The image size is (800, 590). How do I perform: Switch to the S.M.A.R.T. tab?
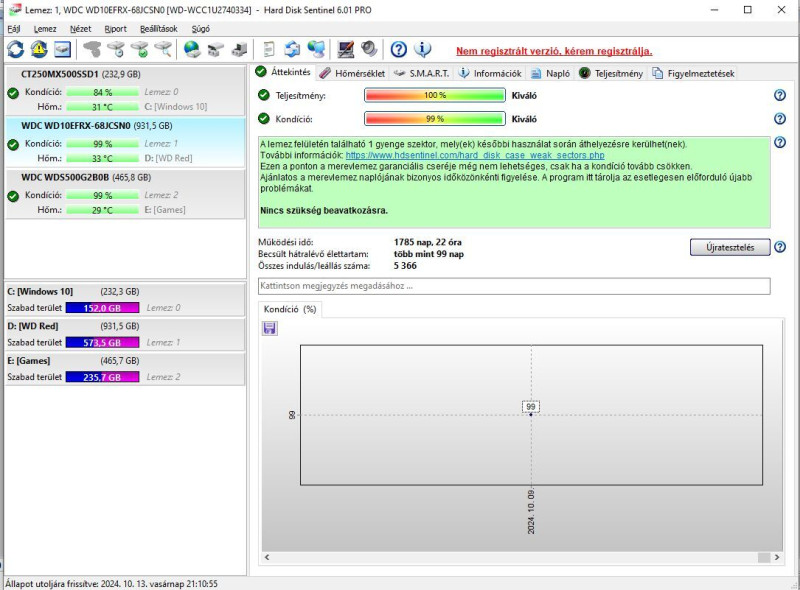point(422,73)
